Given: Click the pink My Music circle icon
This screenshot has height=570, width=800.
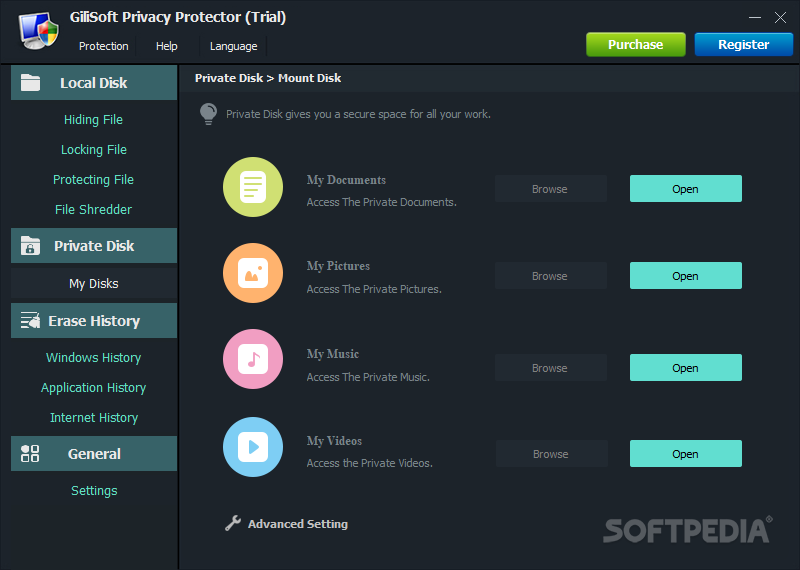Looking at the screenshot, I should click(253, 359).
